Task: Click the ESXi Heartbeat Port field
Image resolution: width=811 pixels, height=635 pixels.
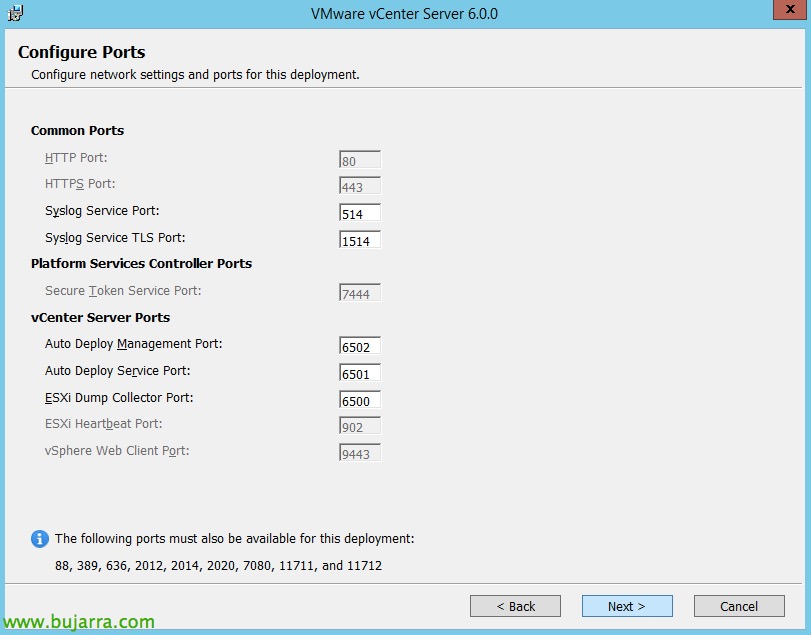Action: (360, 426)
